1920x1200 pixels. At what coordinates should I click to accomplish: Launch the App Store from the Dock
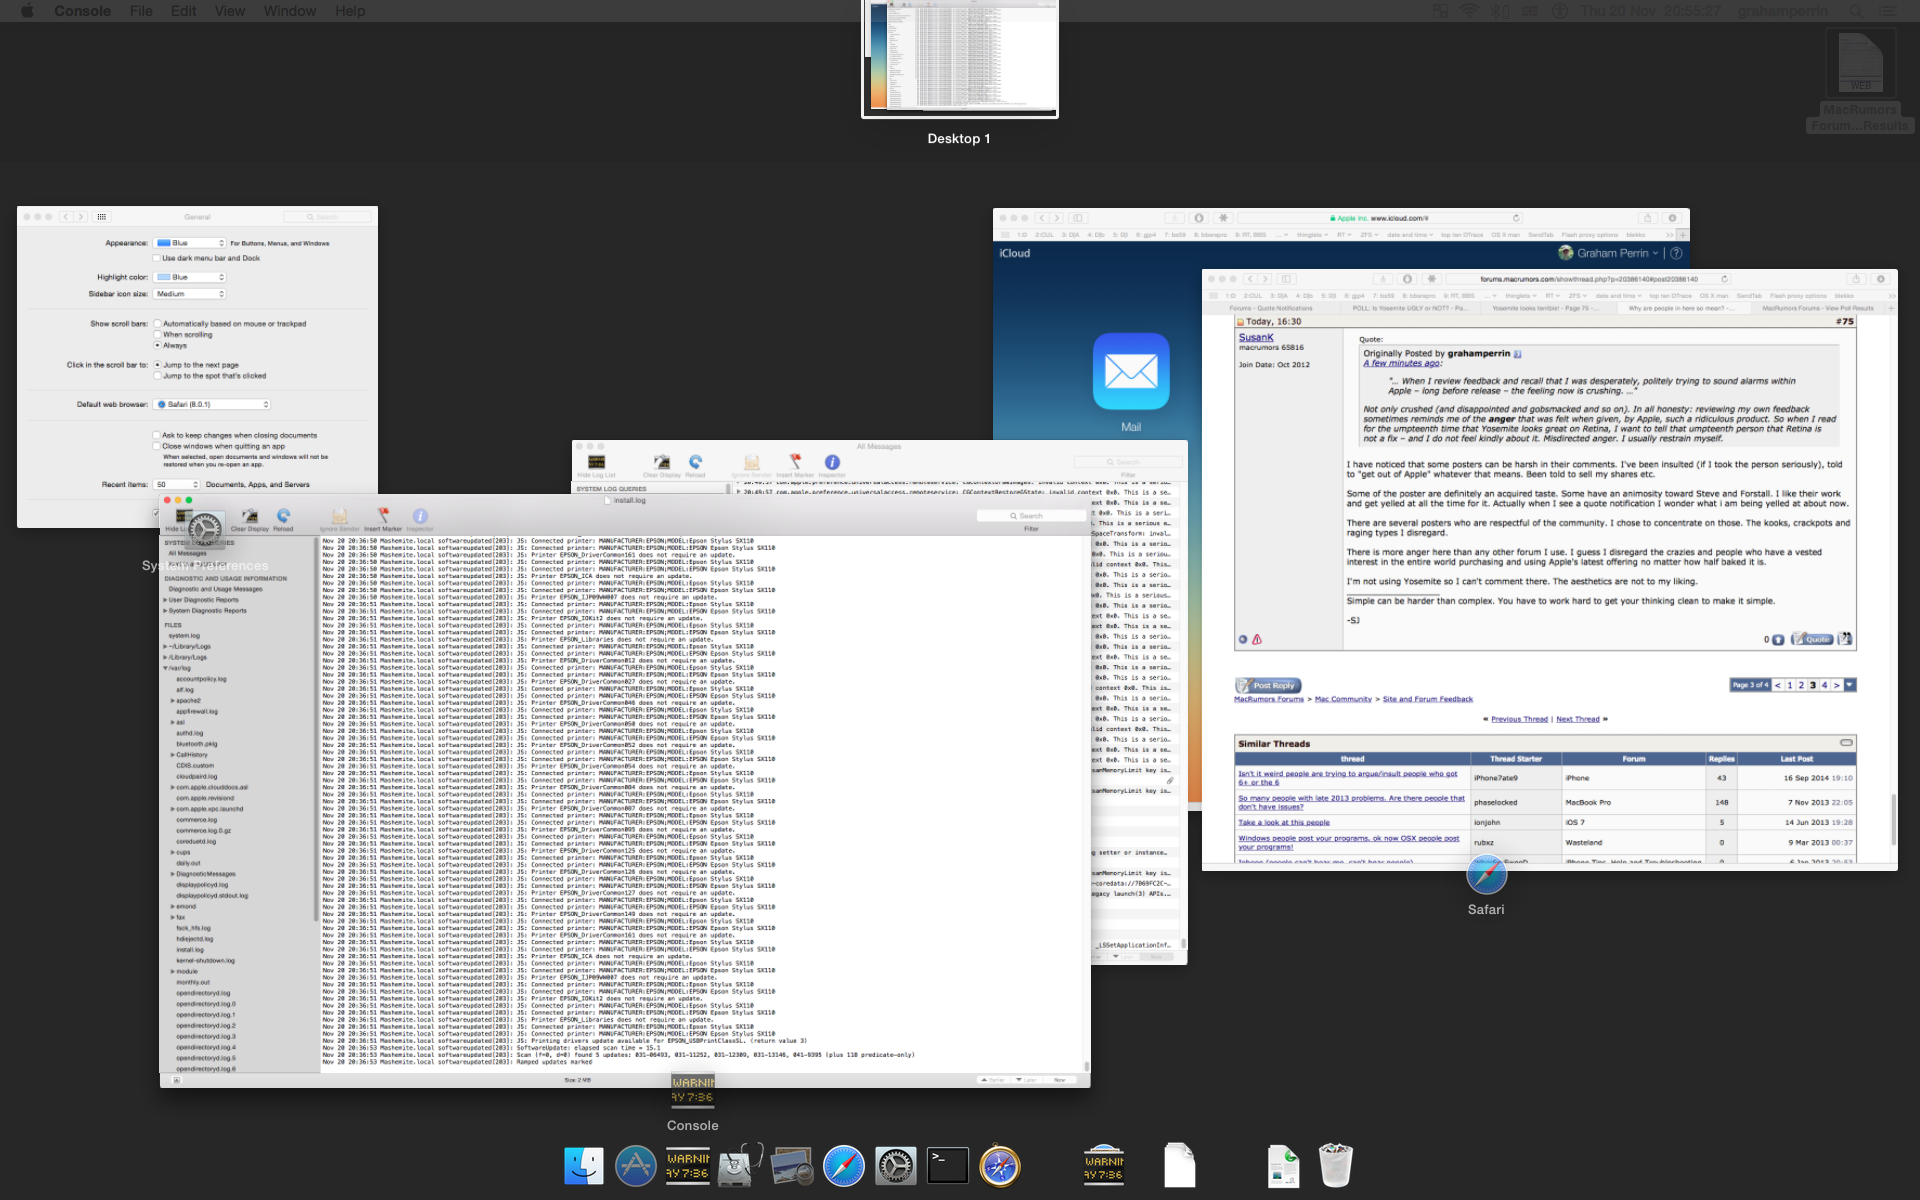pos(636,1166)
